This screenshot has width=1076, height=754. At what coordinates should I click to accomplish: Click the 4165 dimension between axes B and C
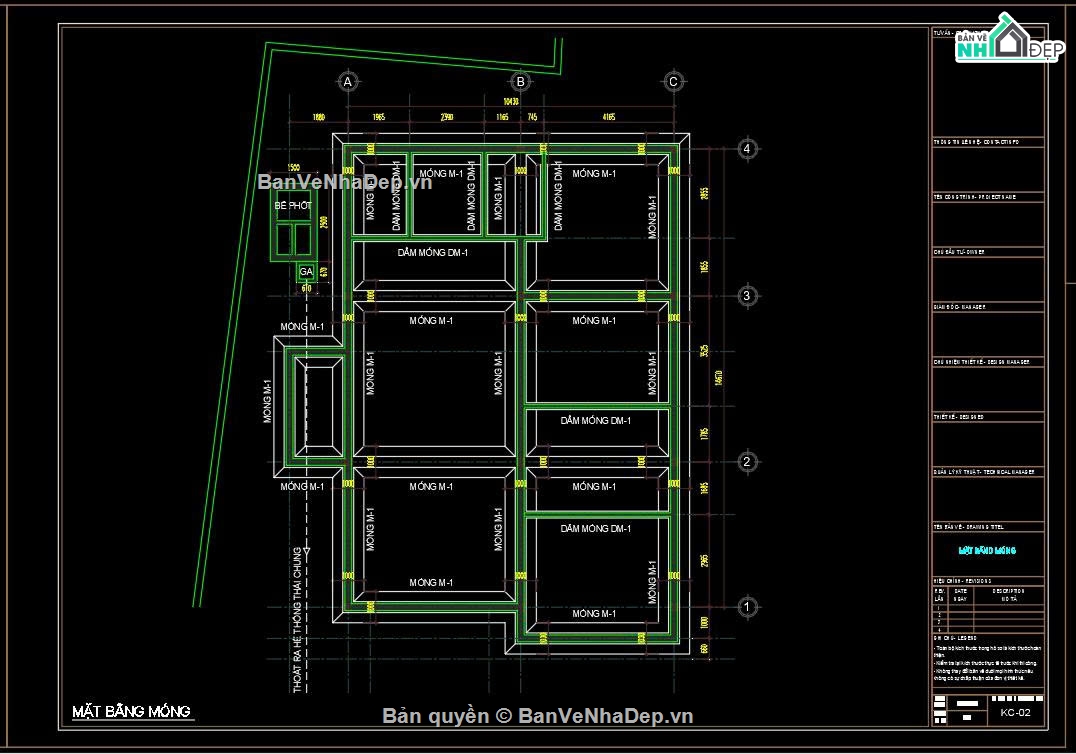(609, 118)
